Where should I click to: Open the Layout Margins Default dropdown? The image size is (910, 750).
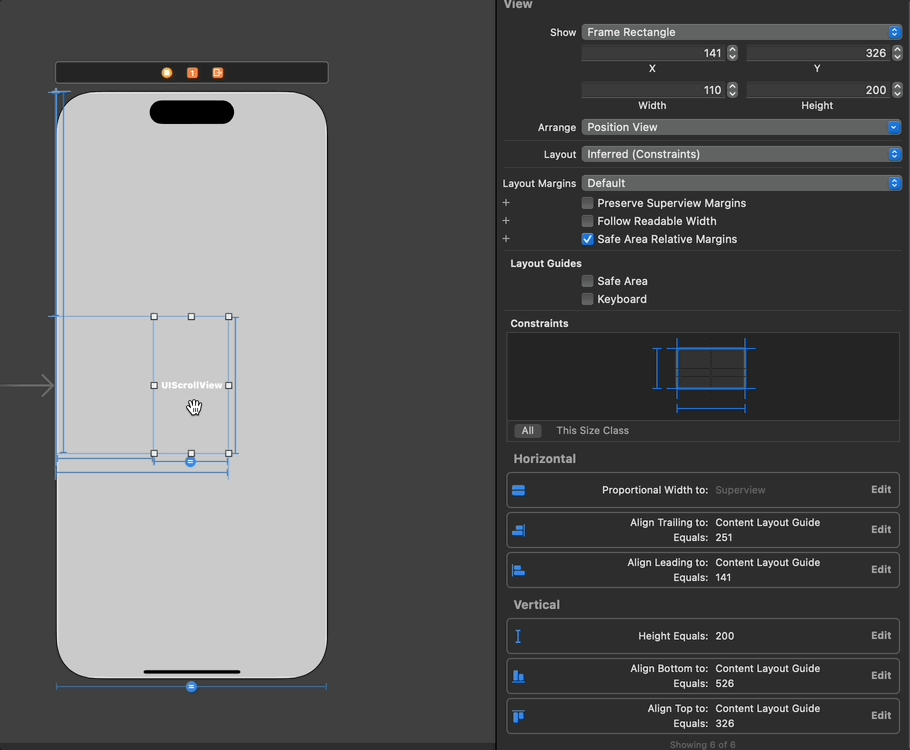point(741,183)
